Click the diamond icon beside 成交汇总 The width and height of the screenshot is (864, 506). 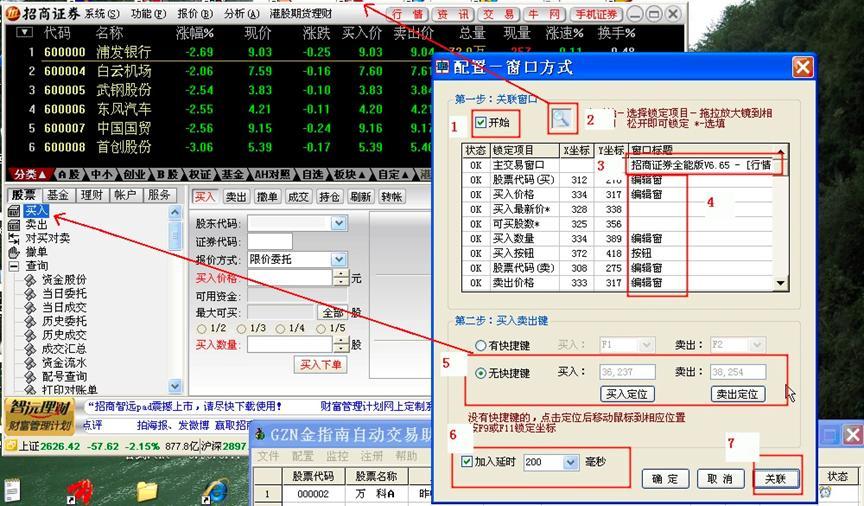coord(31,349)
